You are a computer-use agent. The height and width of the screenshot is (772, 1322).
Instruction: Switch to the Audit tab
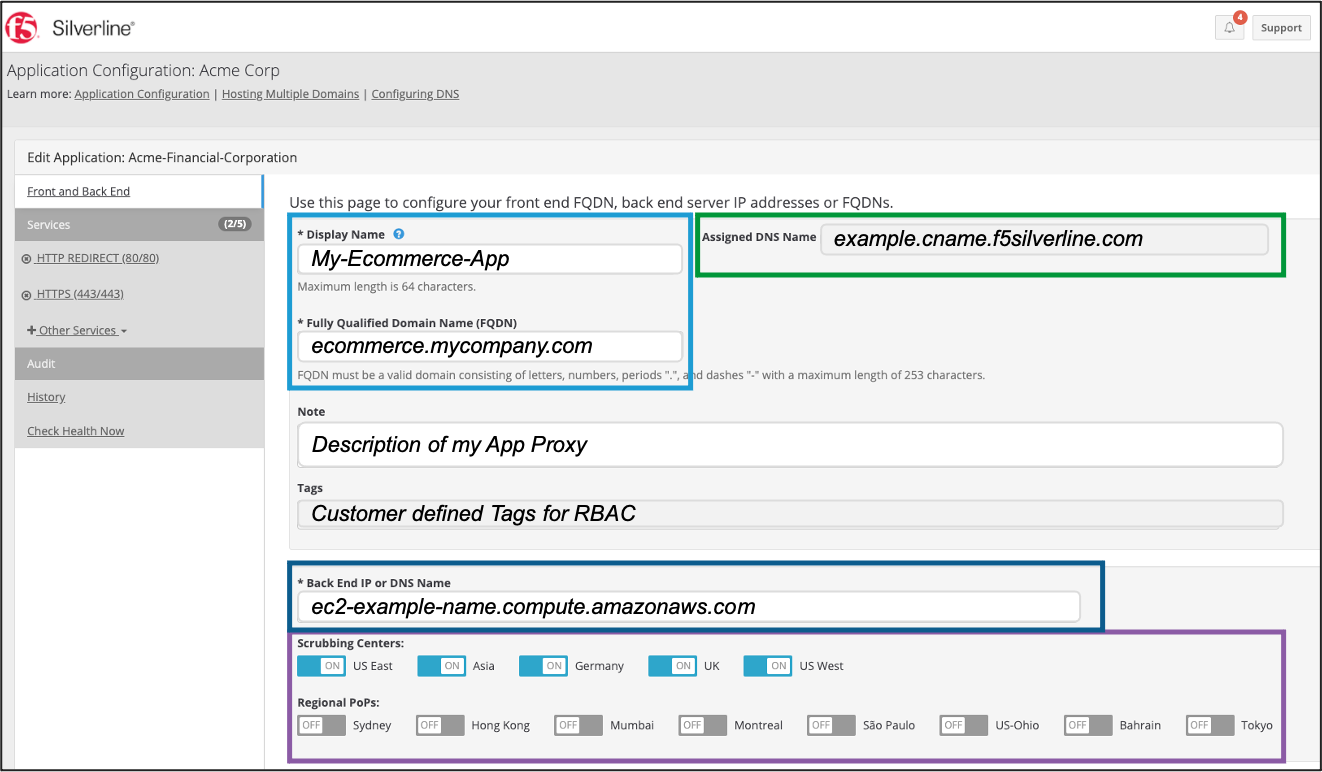point(40,363)
